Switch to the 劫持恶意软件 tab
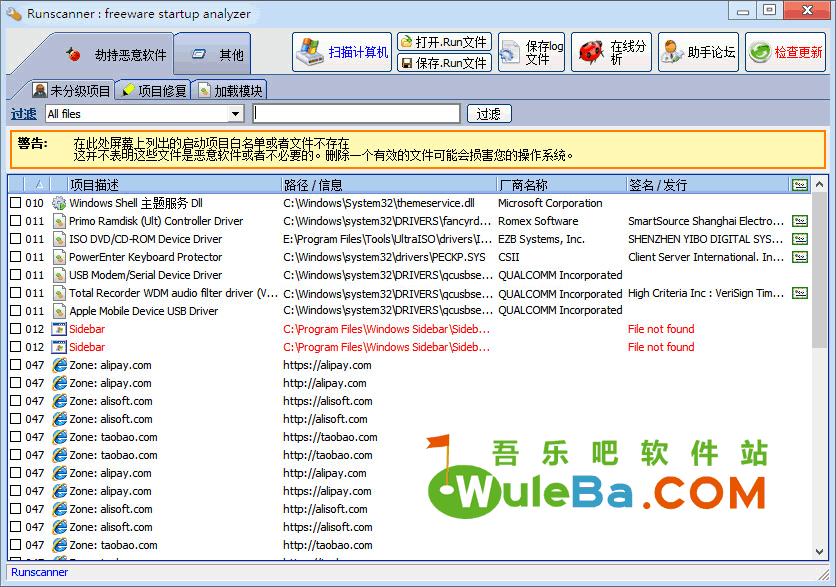 coord(115,54)
